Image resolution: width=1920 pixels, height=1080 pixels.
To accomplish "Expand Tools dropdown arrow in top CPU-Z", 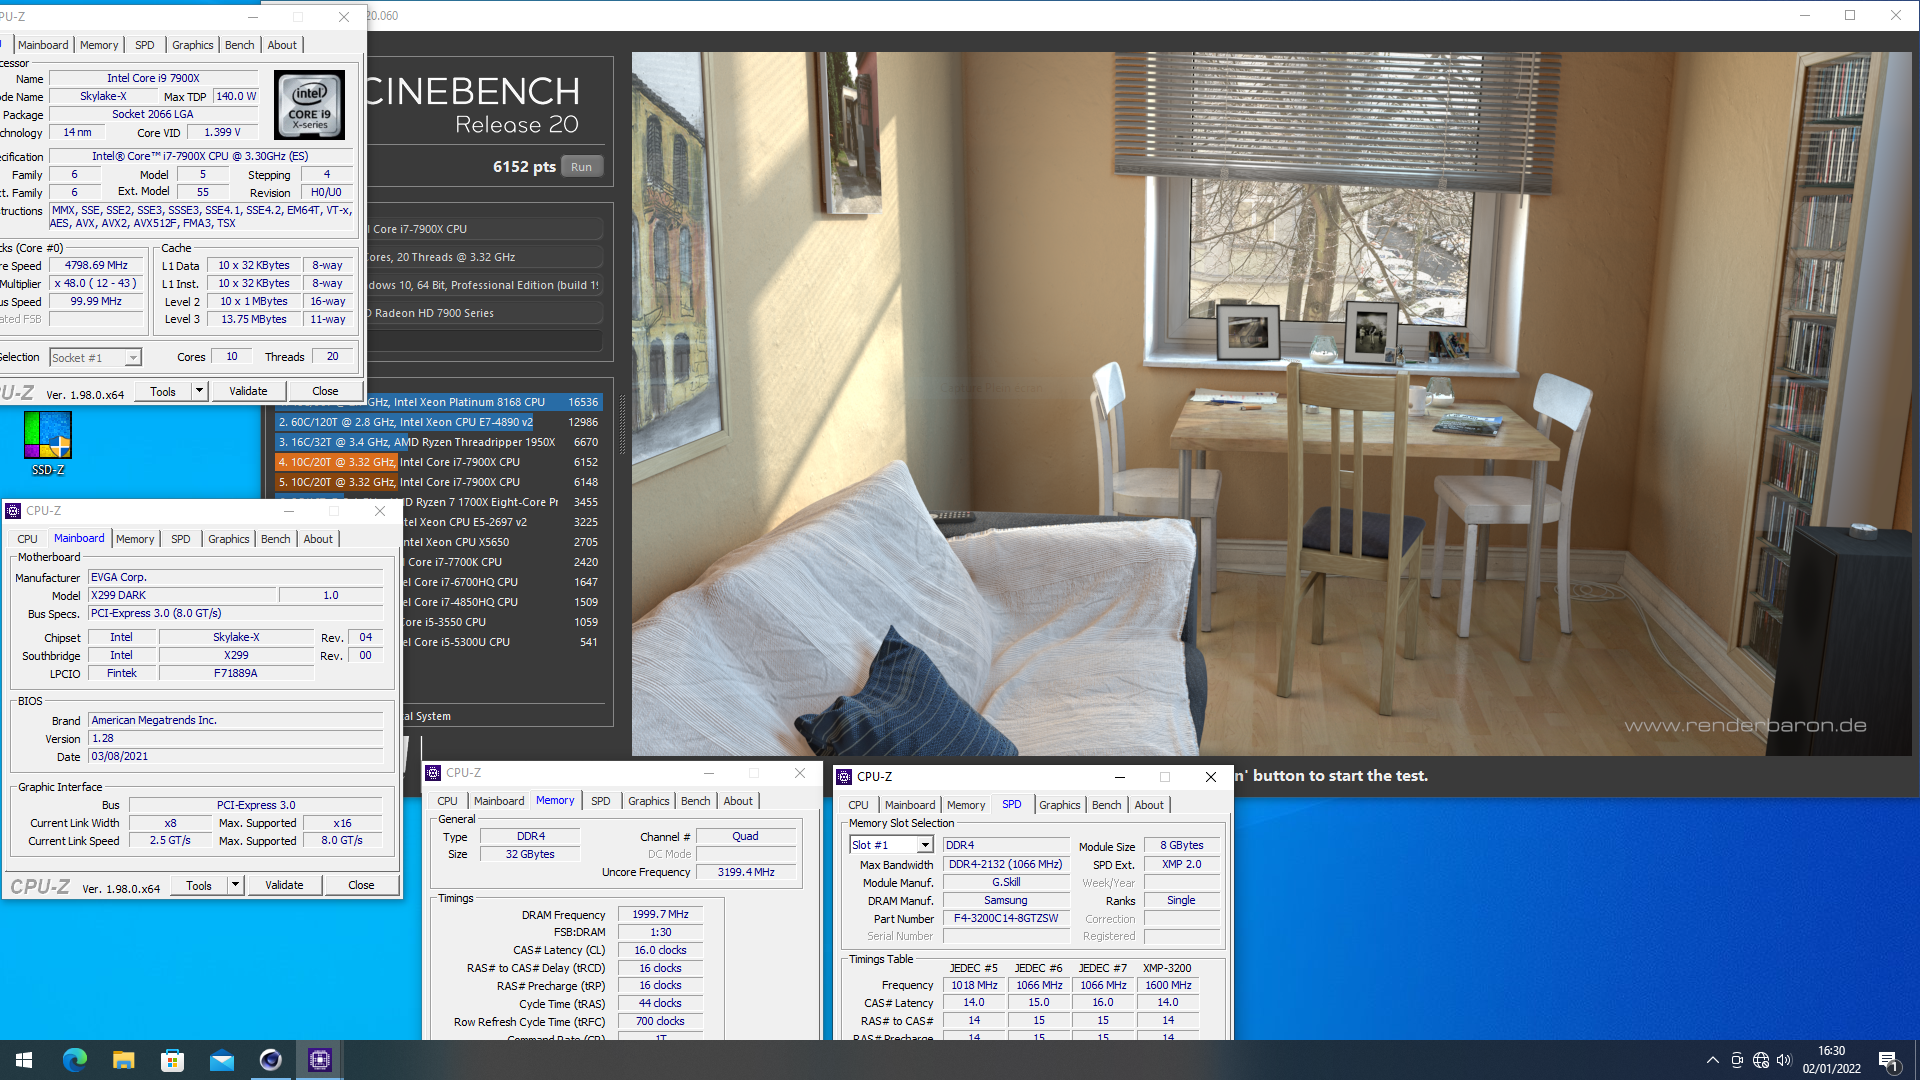I will click(x=199, y=391).
